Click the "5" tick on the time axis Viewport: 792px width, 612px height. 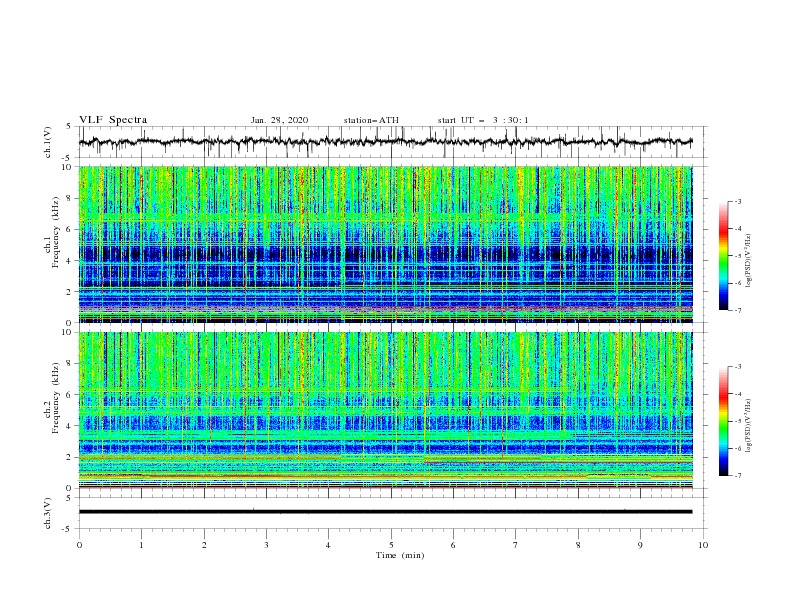click(391, 545)
